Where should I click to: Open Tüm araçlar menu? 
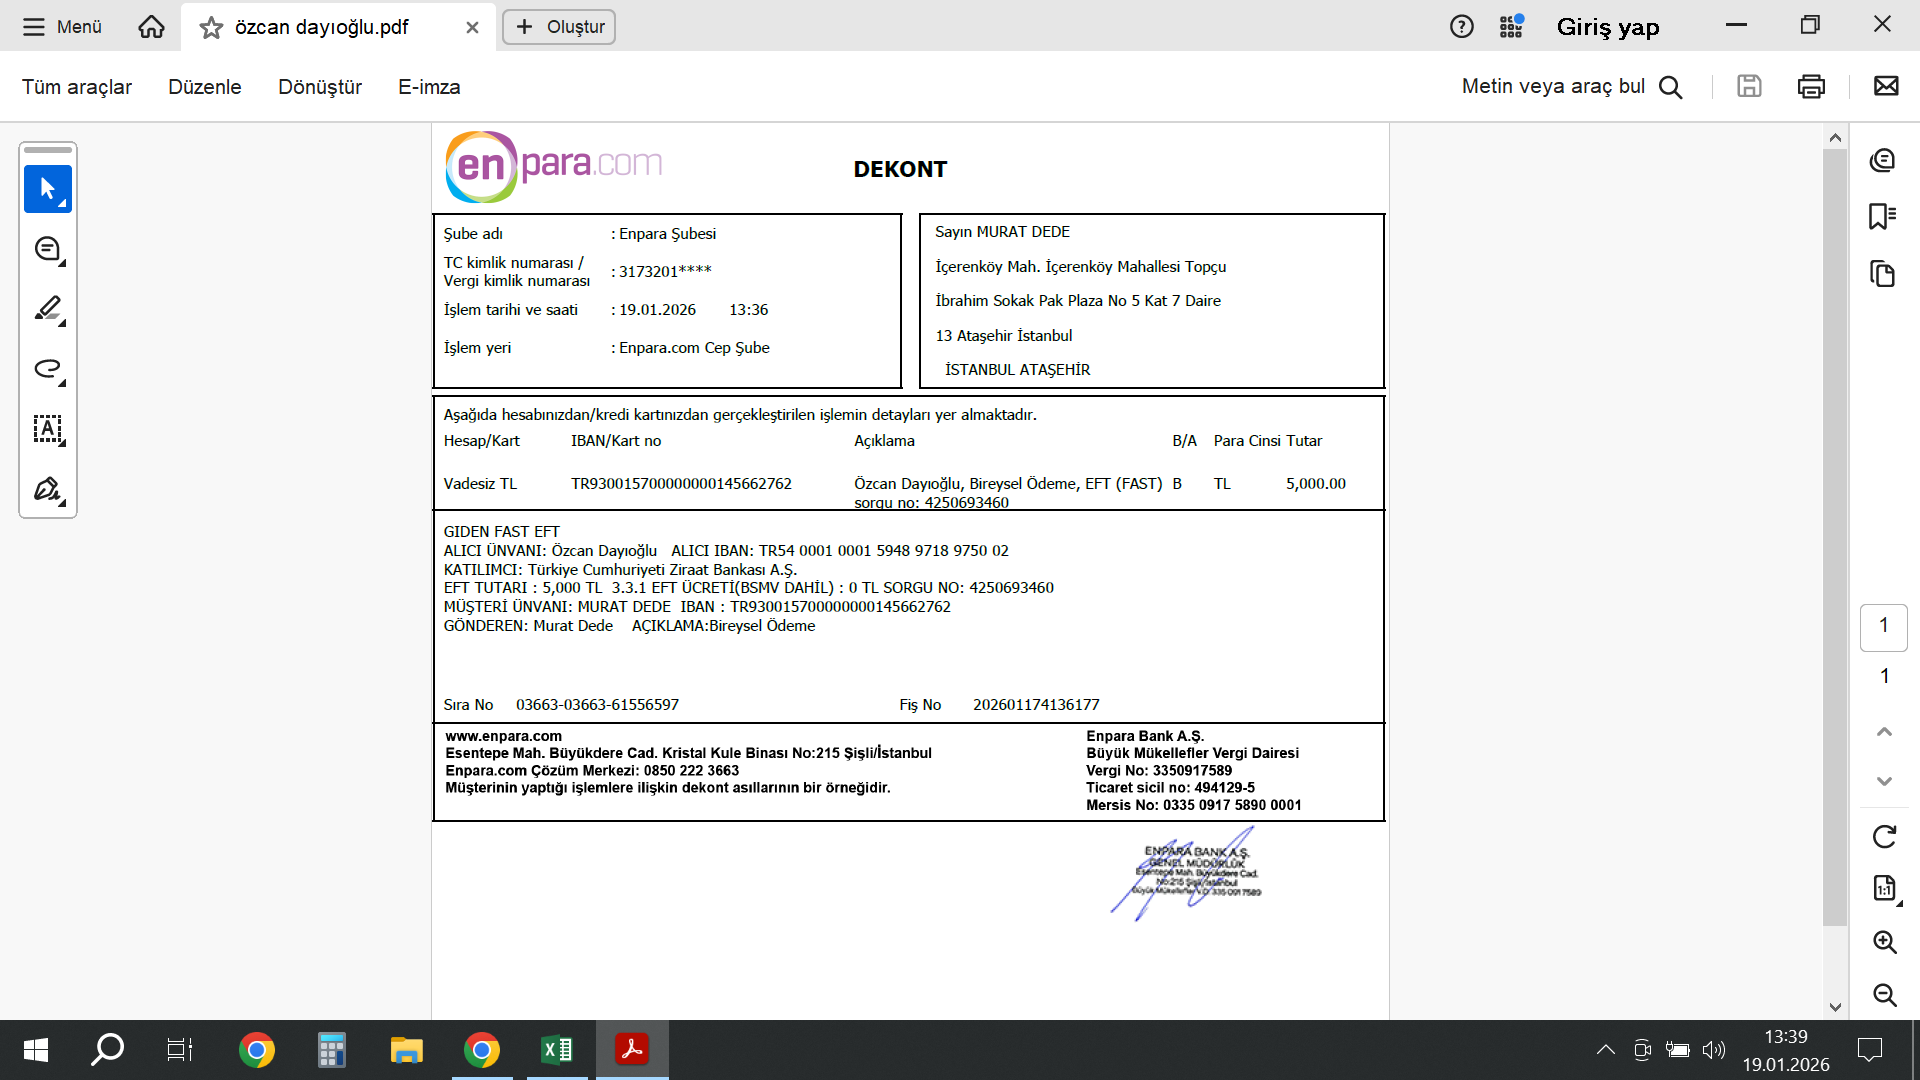(77, 87)
